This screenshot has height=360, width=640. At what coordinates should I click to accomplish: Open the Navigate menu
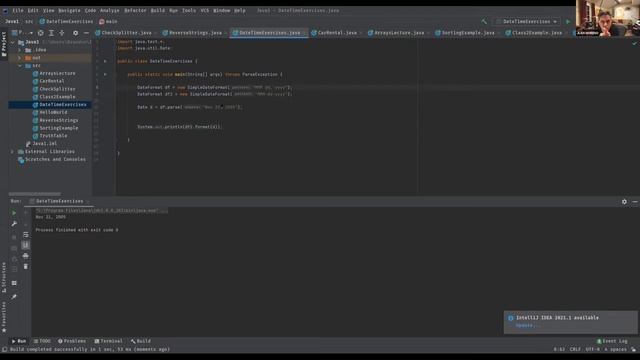[x=69, y=11]
